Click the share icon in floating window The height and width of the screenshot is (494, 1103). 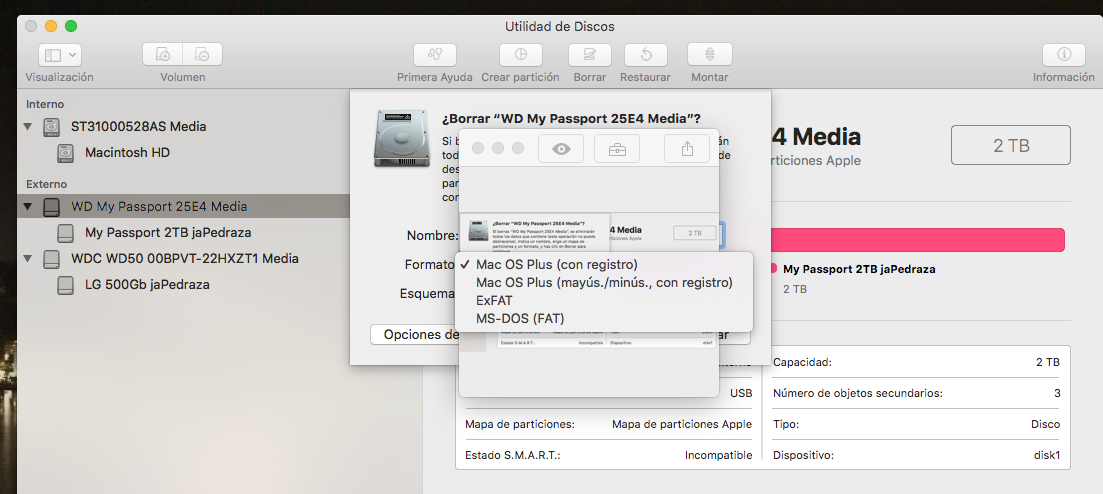pos(687,148)
